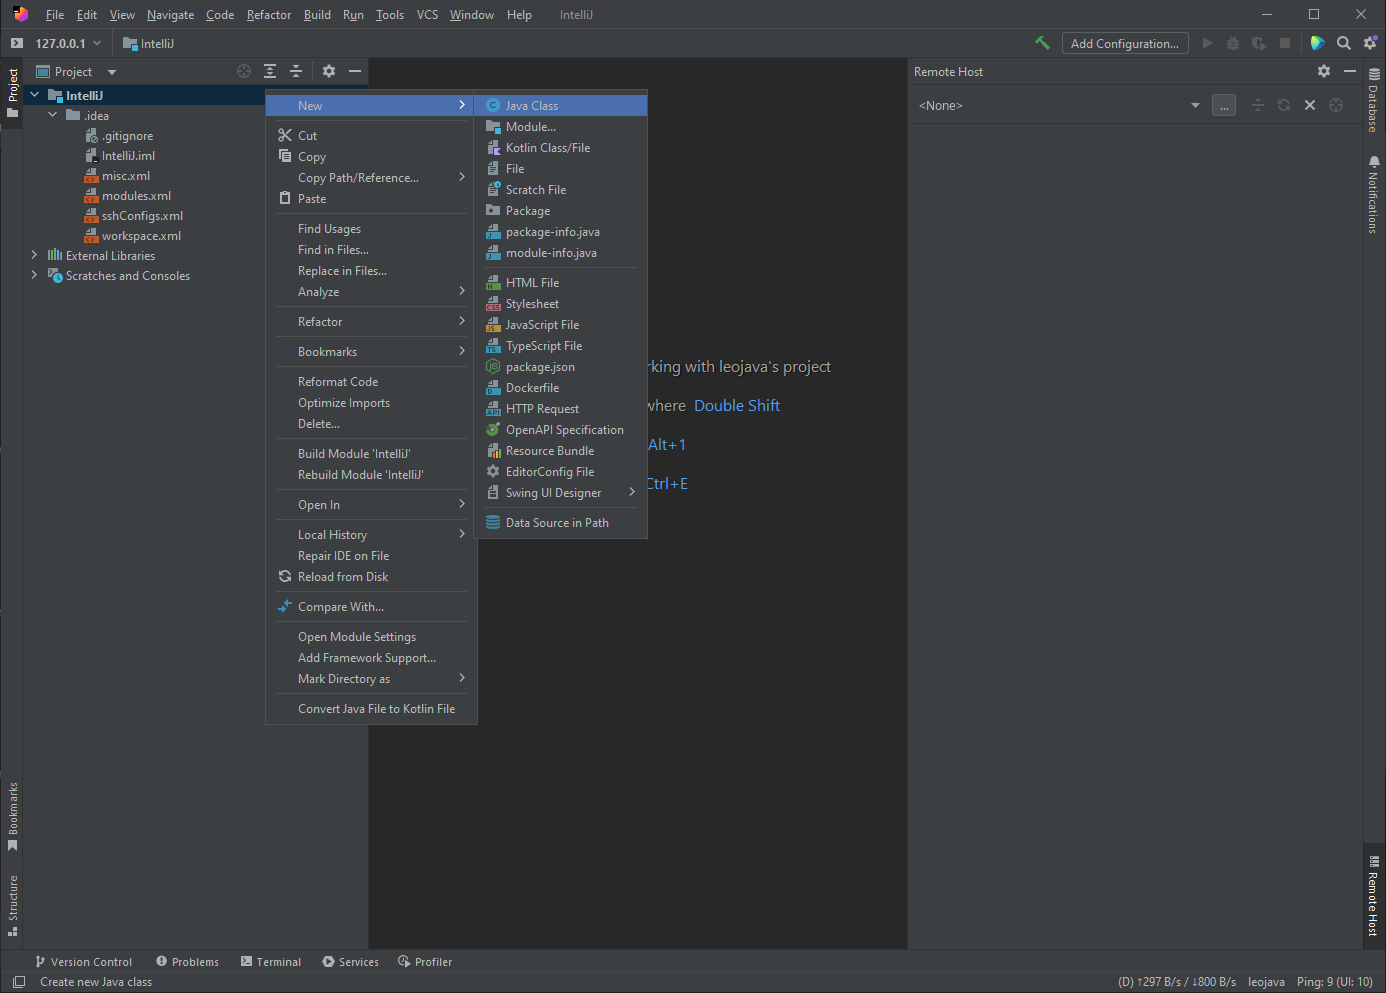The width and height of the screenshot is (1386, 993).
Task: Open the Navigate menu in menu bar
Action: tap(170, 15)
